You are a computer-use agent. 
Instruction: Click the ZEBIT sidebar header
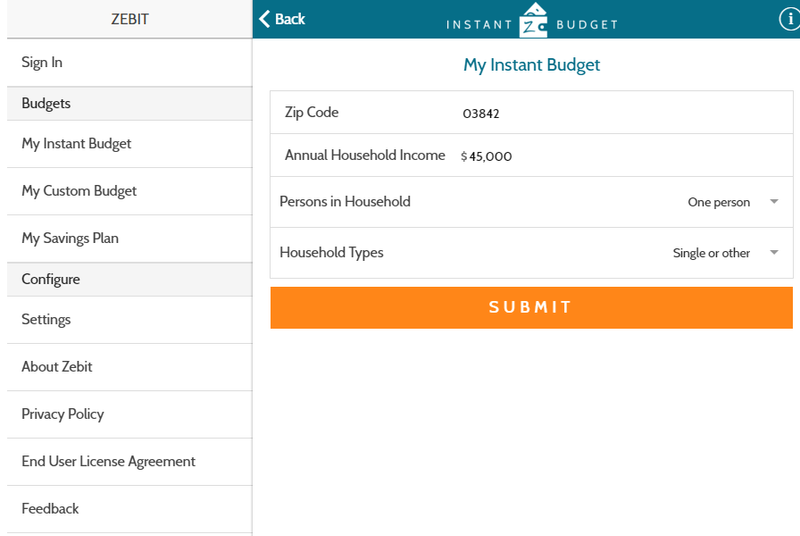(x=130, y=19)
